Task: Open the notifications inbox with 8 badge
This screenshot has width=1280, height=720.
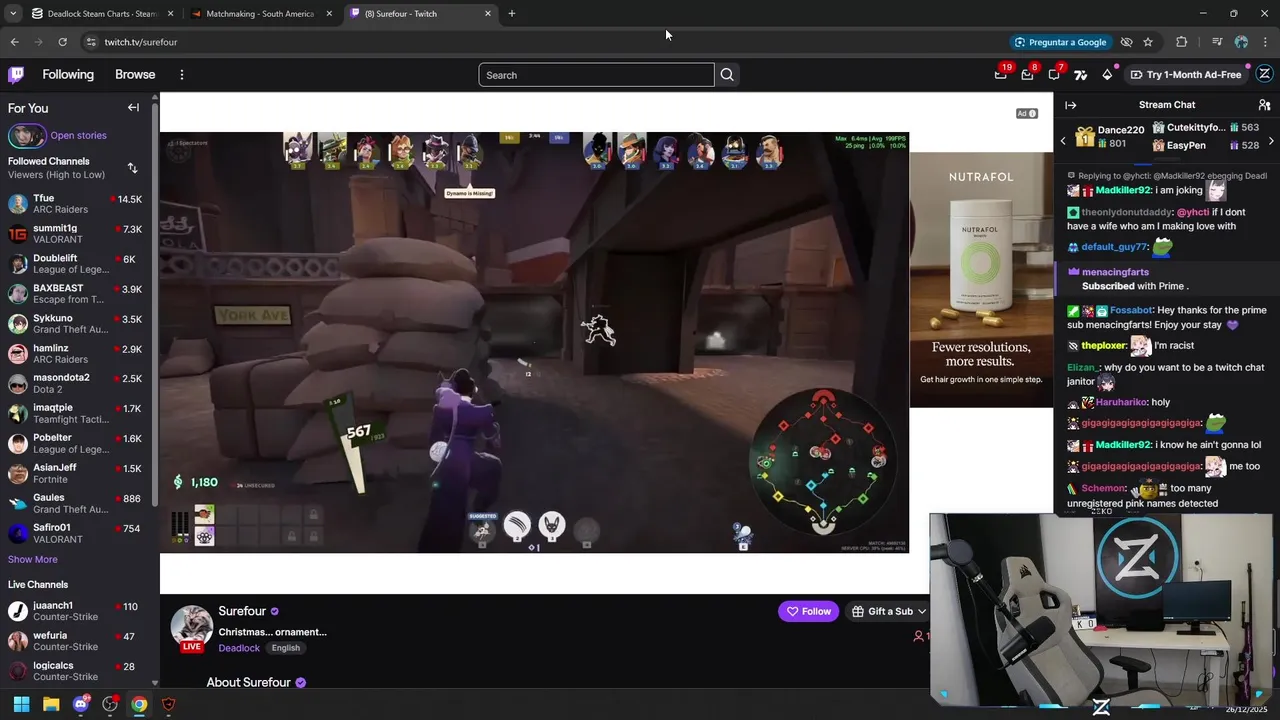Action: [1027, 75]
